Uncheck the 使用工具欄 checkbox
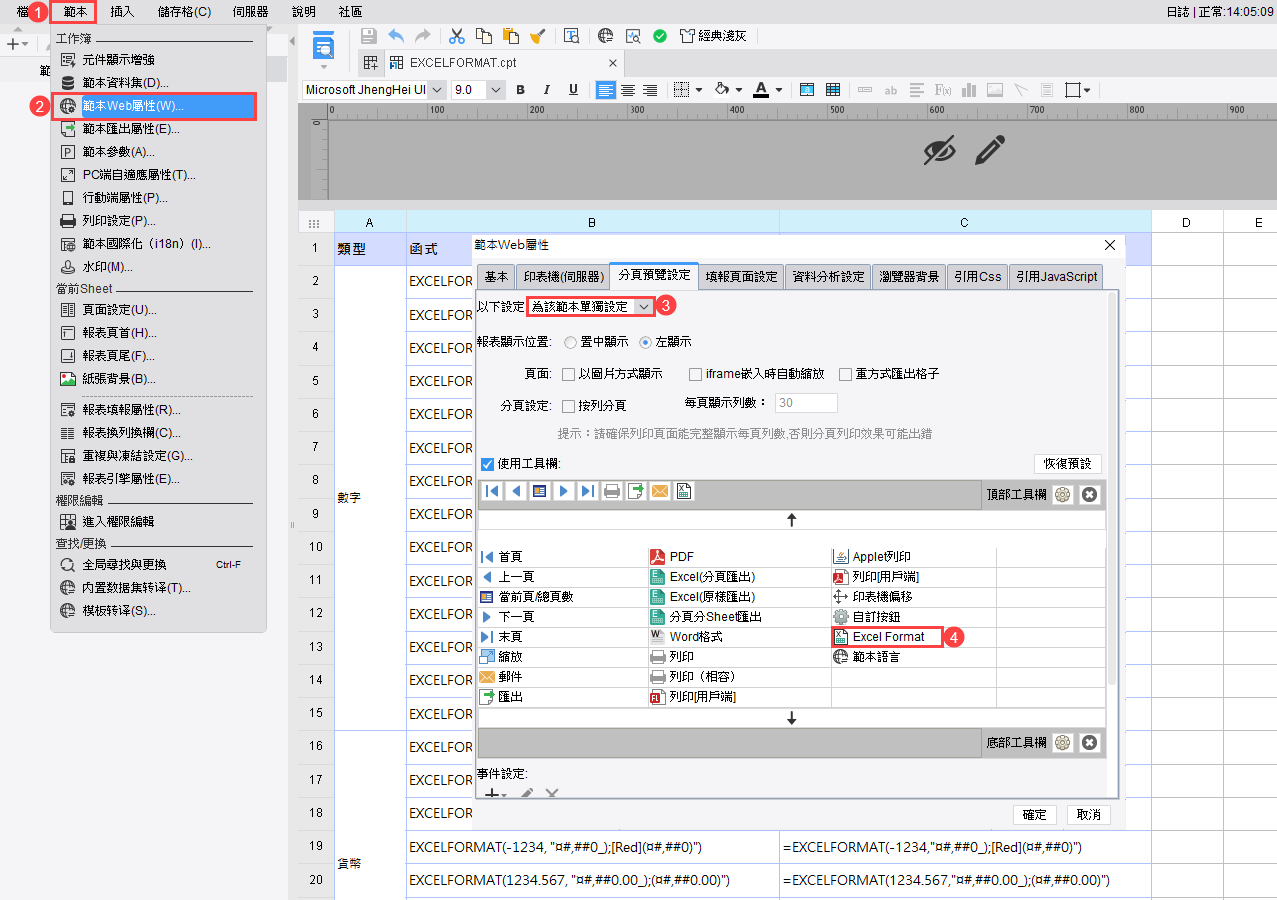Screen dimensions: 1277x900 click(487, 464)
